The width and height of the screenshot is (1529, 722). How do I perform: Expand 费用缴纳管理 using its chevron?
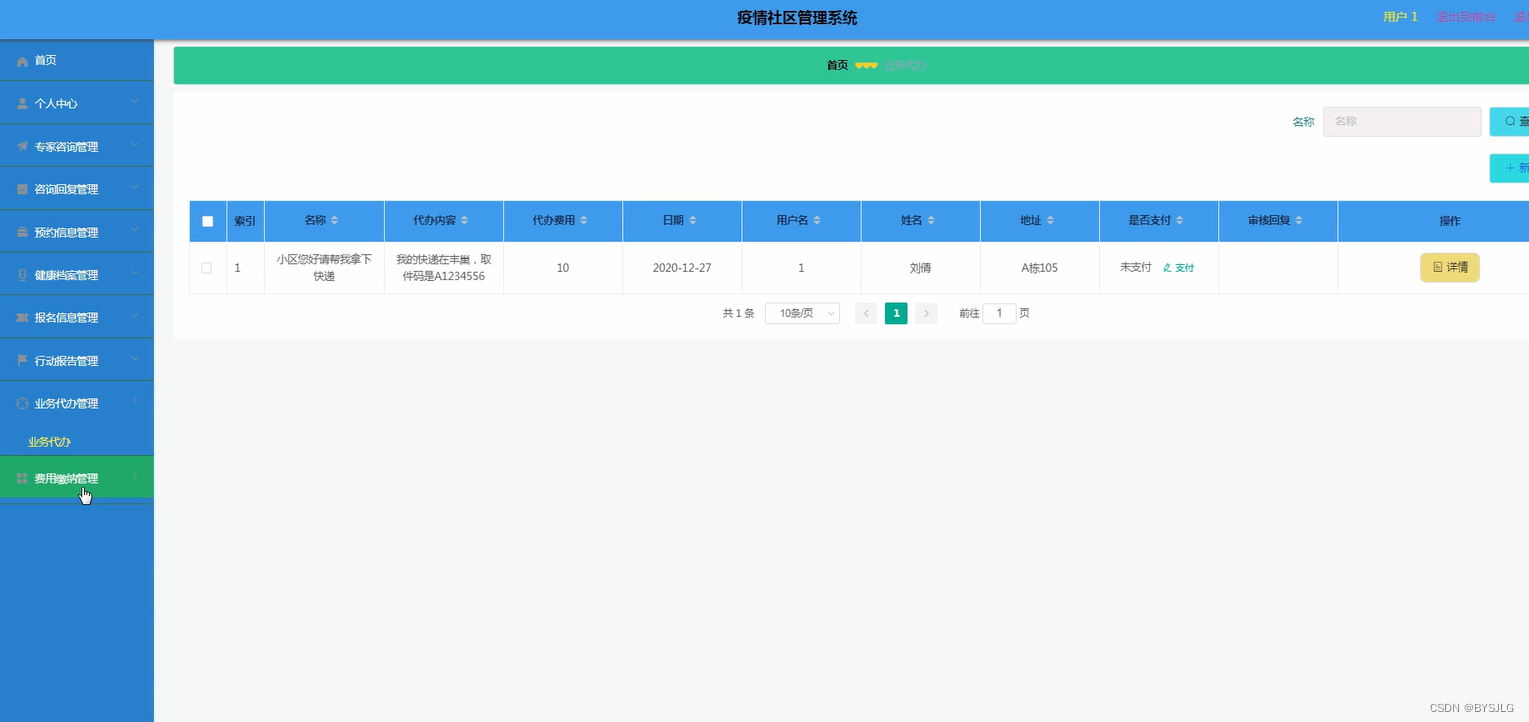[135, 478]
